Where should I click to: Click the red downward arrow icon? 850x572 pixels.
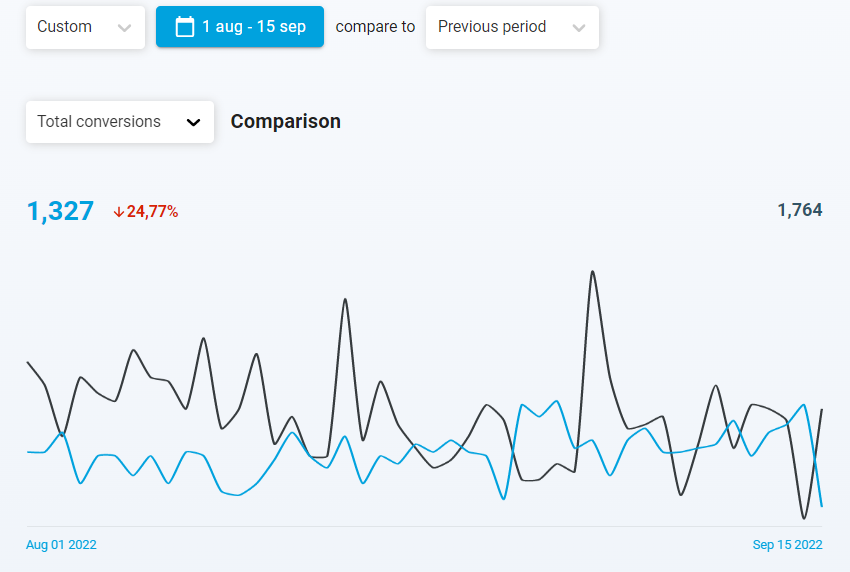pos(118,212)
